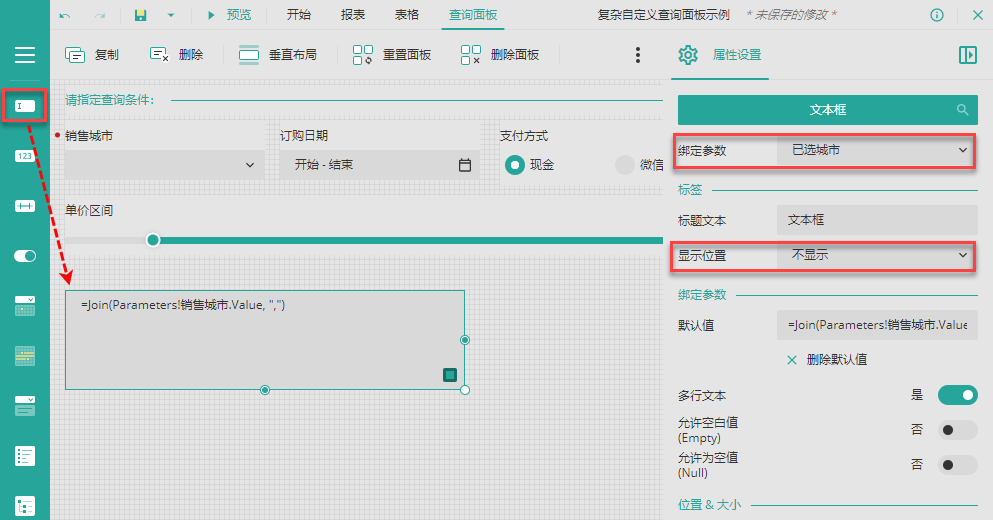Switch to the 报表 tab

(x=353, y=15)
